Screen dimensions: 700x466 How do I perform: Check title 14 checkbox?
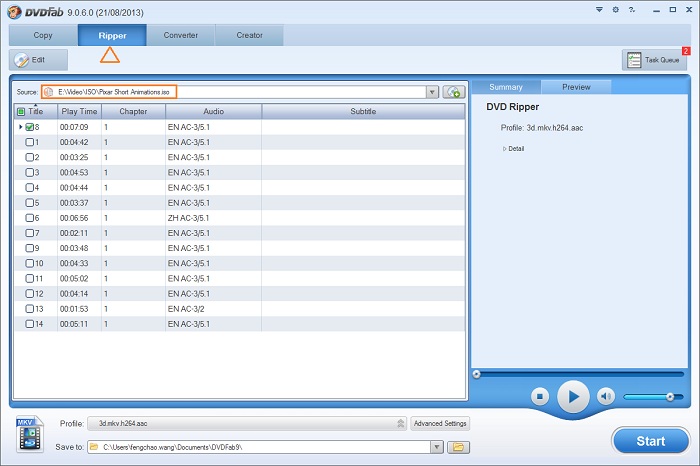click(x=29, y=324)
